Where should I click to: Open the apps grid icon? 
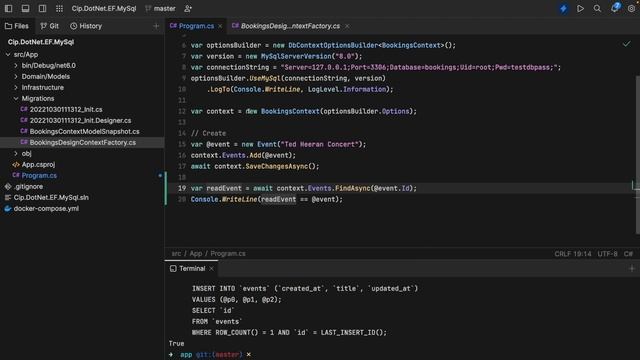tap(59, 9)
